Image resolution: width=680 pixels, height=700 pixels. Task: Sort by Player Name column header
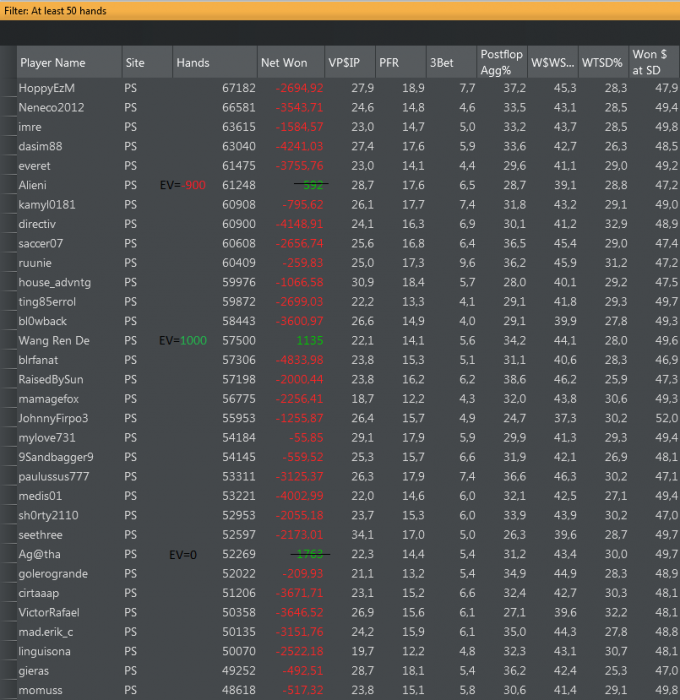point(69,62)
